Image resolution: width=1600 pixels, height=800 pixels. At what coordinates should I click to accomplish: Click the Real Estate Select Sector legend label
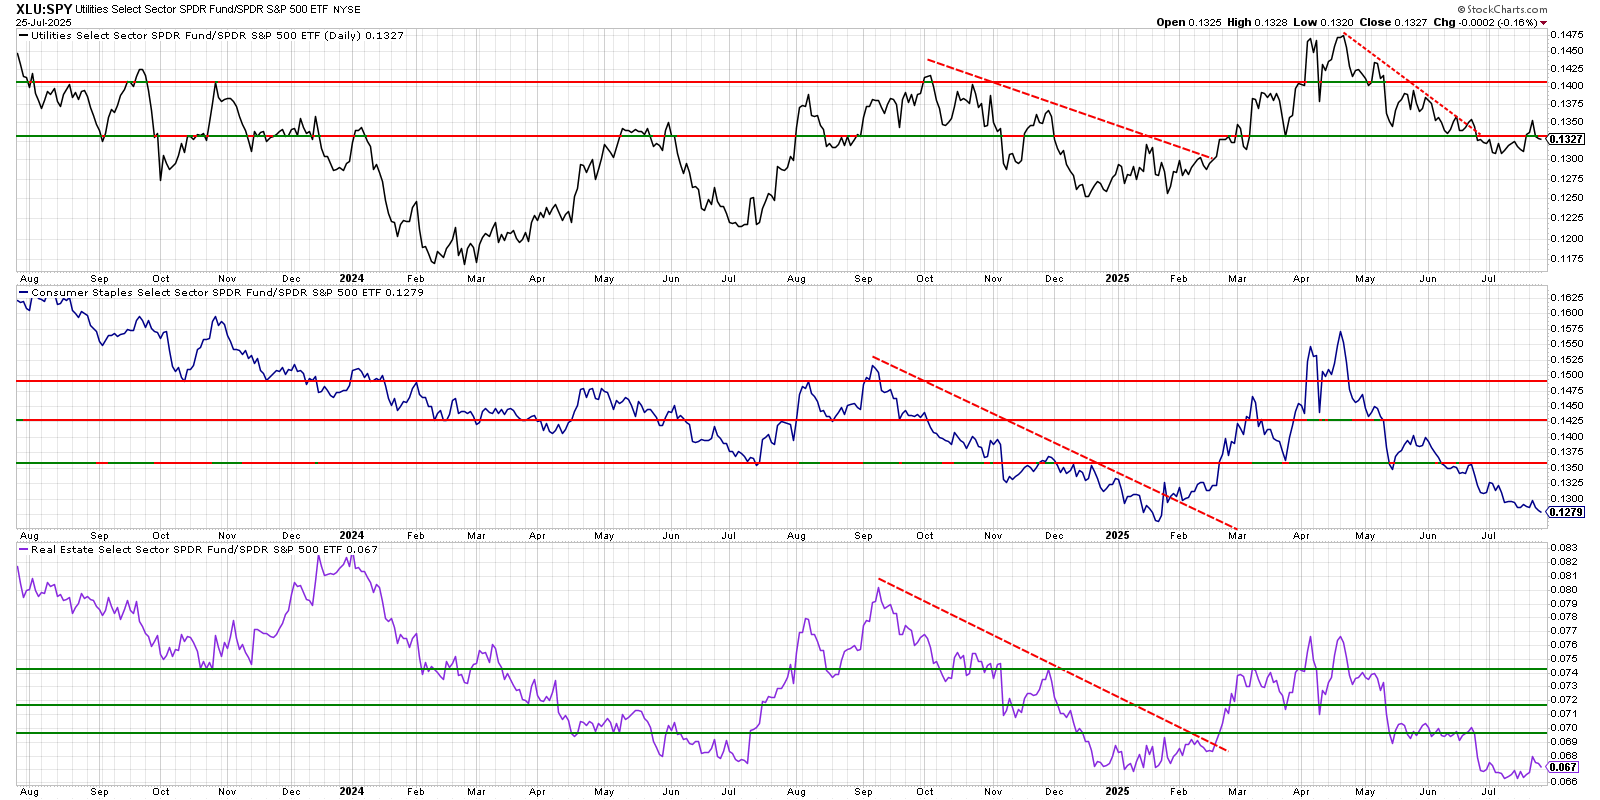click(x=204, y=549)
